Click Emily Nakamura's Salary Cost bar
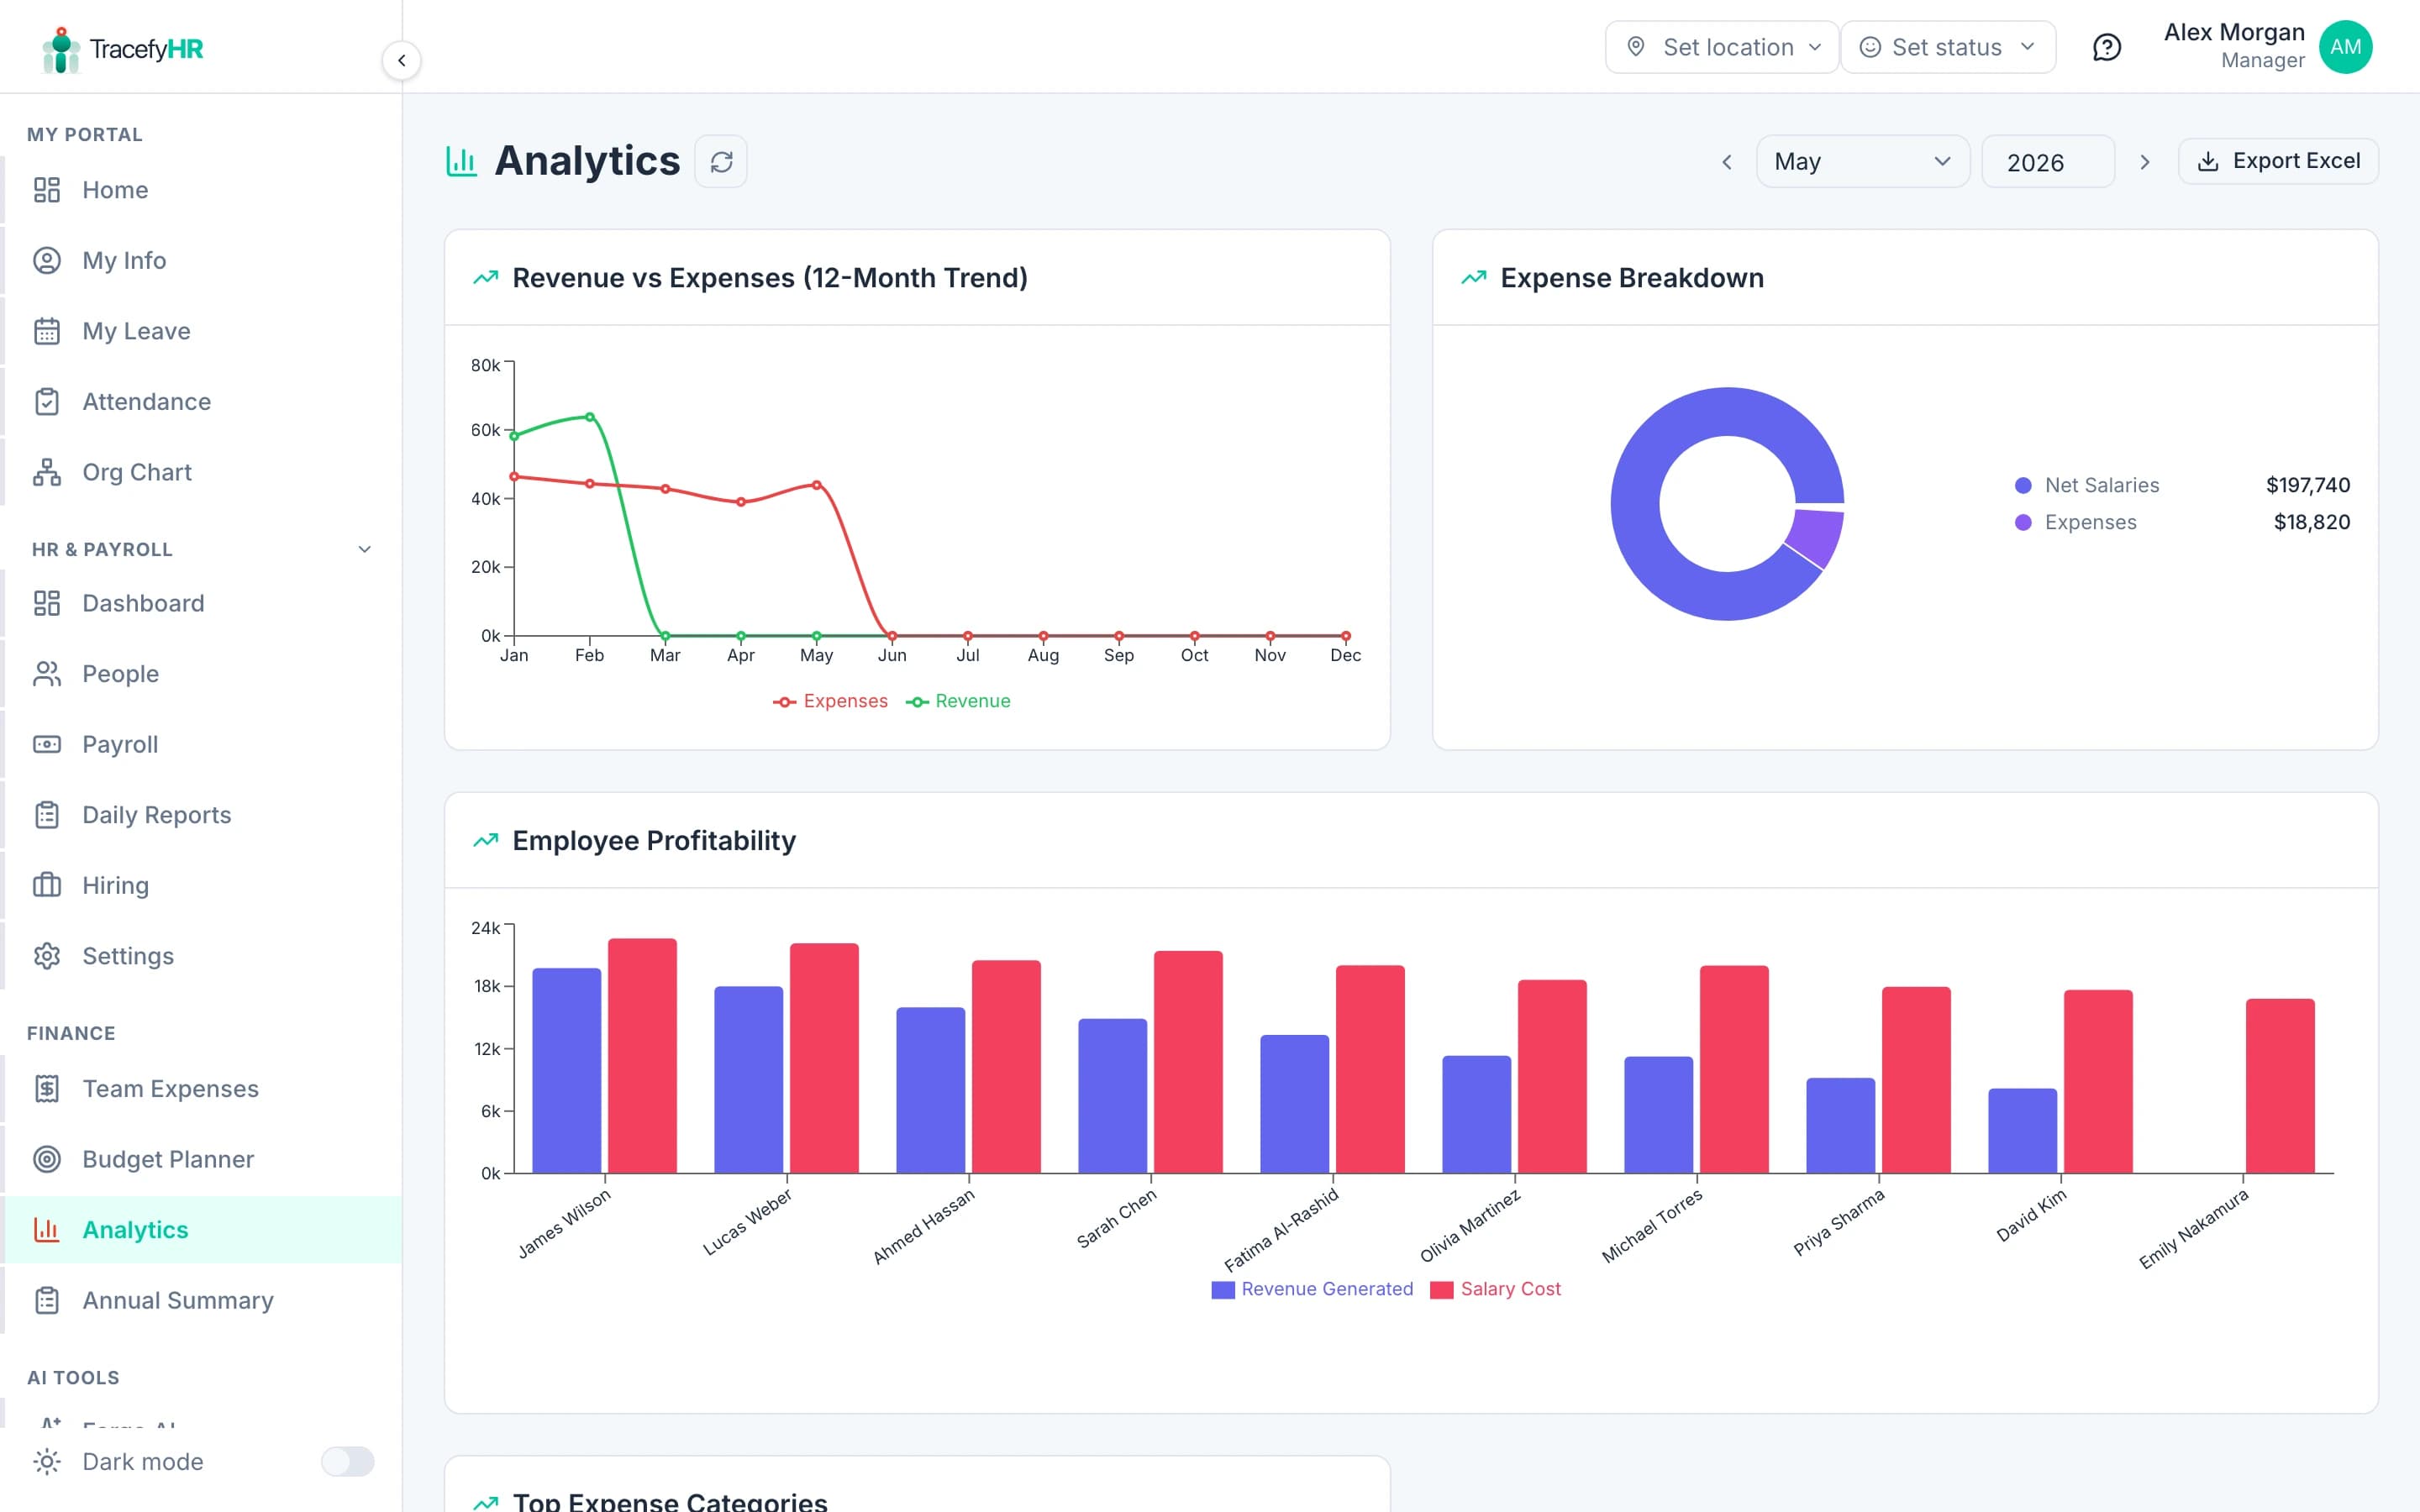 [2280, 1085]
